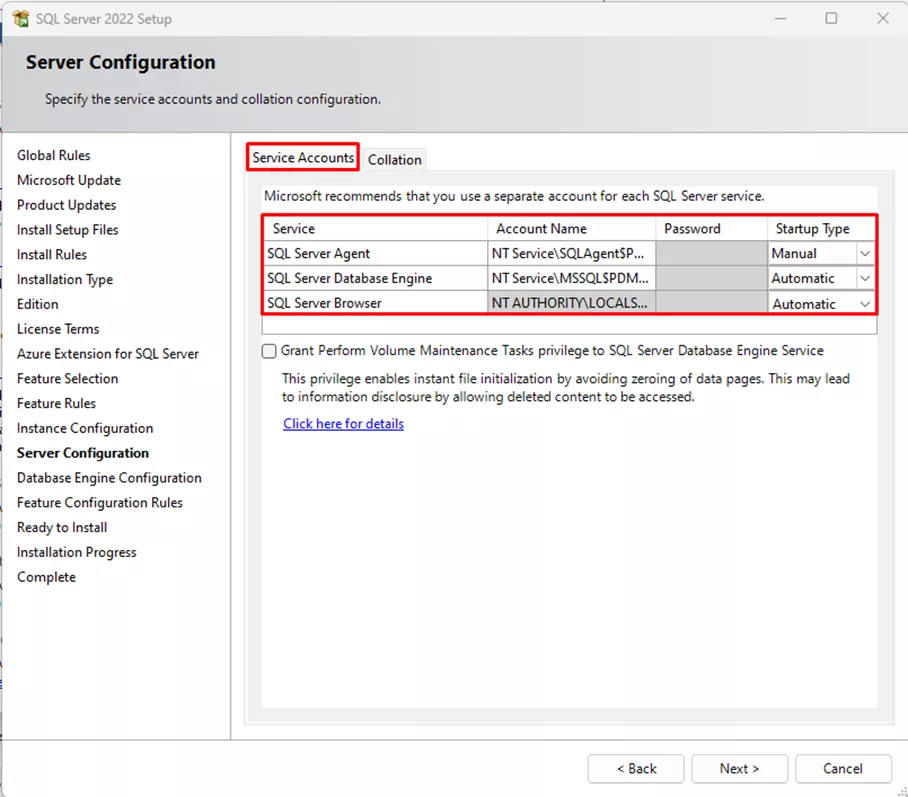Click the SQL Server Setup title bar icon
The width and height of the screenshot is (908, 797).
tap(21, 19)
